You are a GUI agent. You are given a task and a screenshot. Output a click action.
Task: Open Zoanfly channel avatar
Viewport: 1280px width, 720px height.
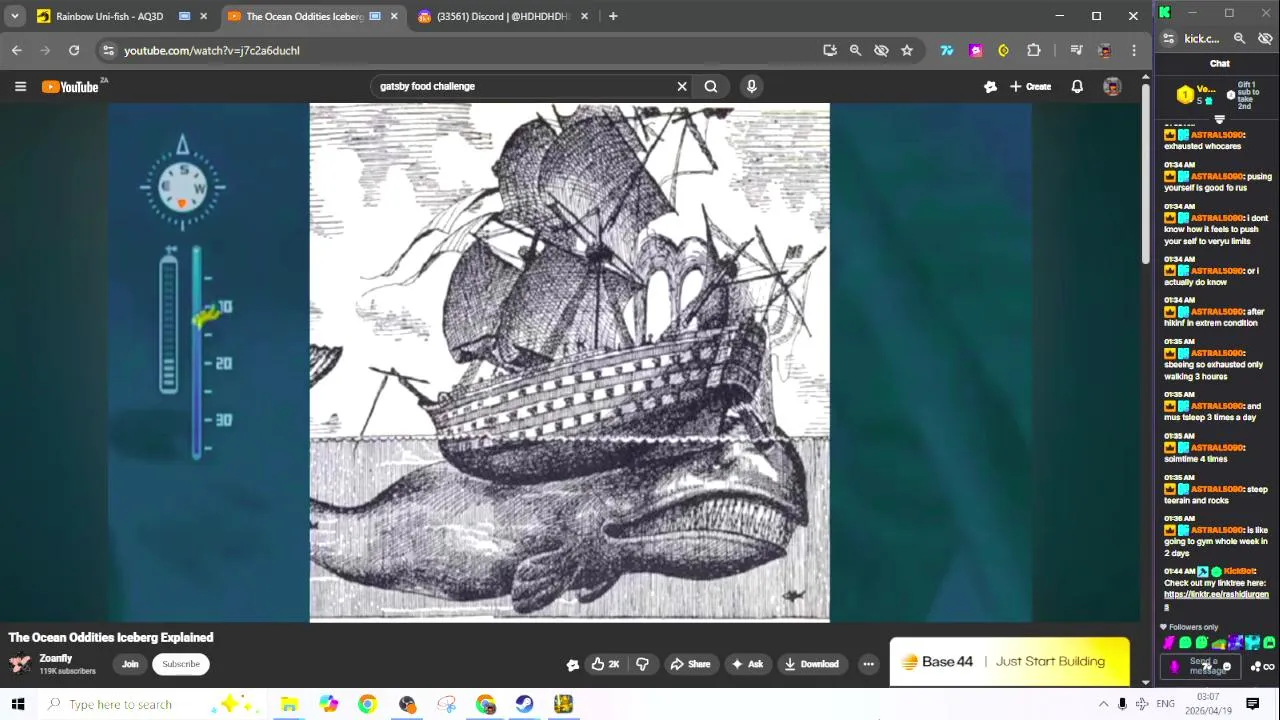pyautogui.click(x=19, y=664)
